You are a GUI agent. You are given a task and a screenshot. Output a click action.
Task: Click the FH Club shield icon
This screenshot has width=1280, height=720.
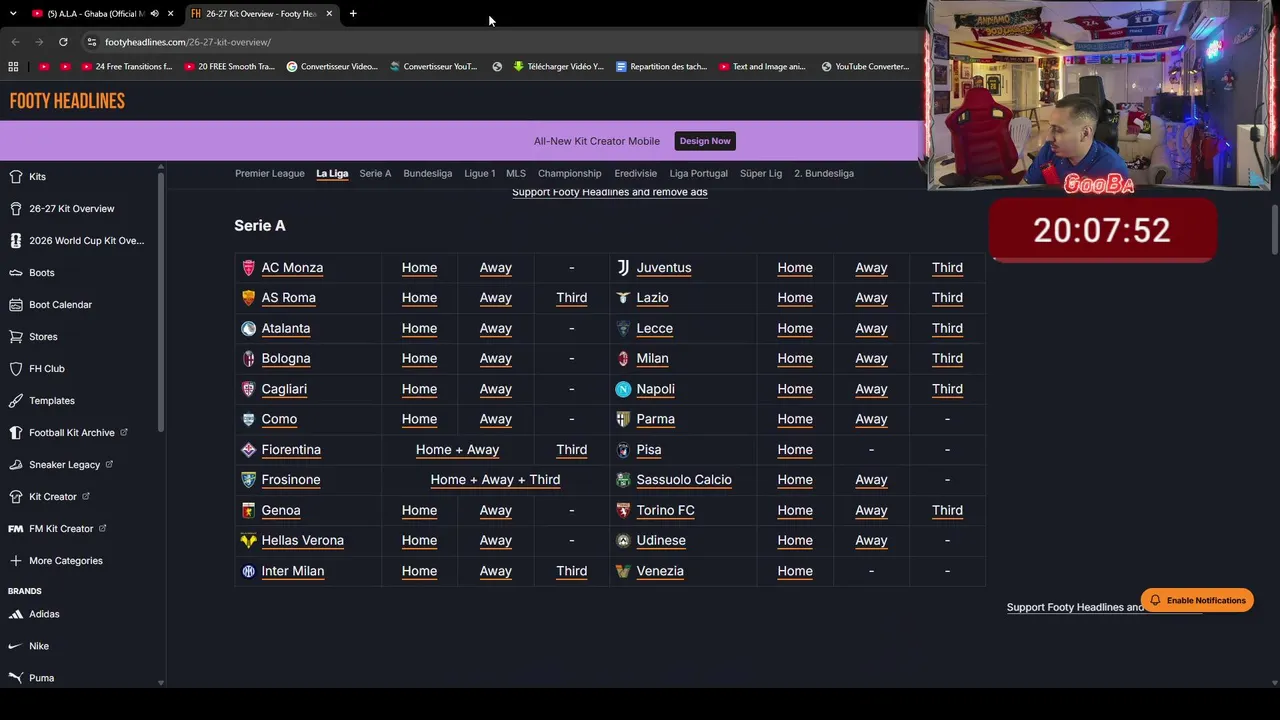click(15, 369)
